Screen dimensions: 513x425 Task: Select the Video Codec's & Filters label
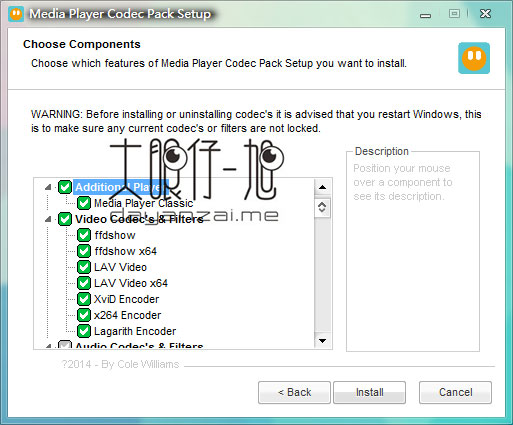point(139,219)
